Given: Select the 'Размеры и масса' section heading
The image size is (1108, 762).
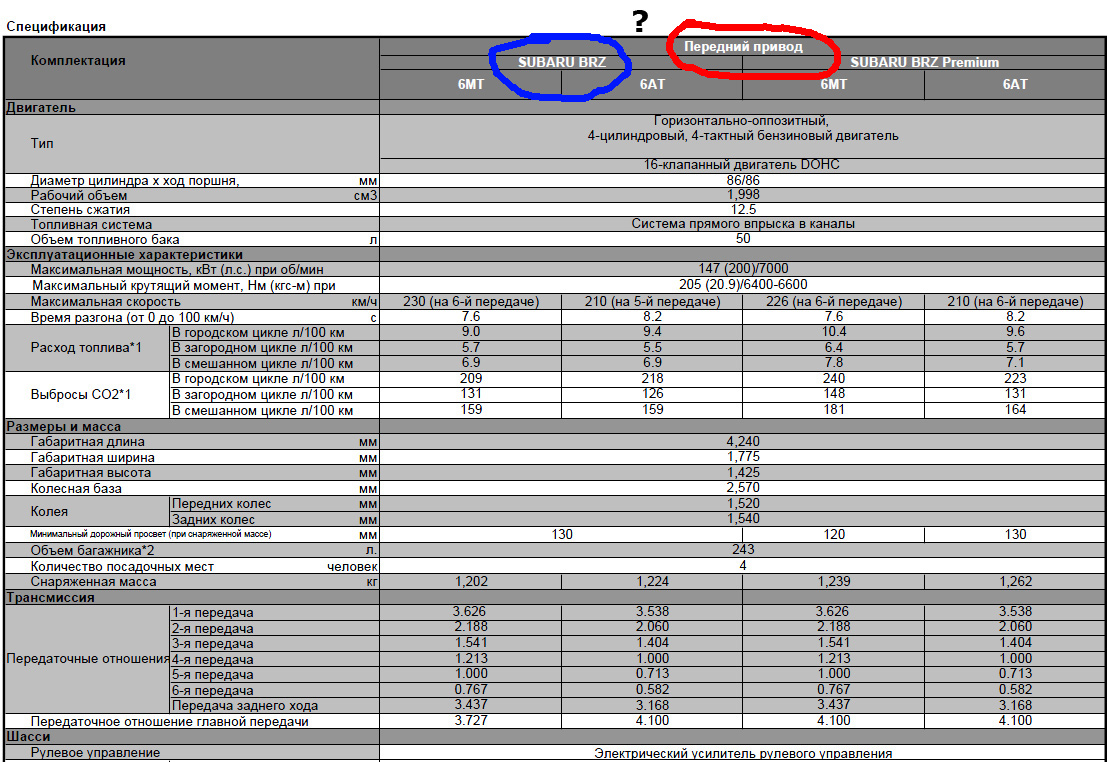Looking at the screenshot, I should tap(64, 427).
